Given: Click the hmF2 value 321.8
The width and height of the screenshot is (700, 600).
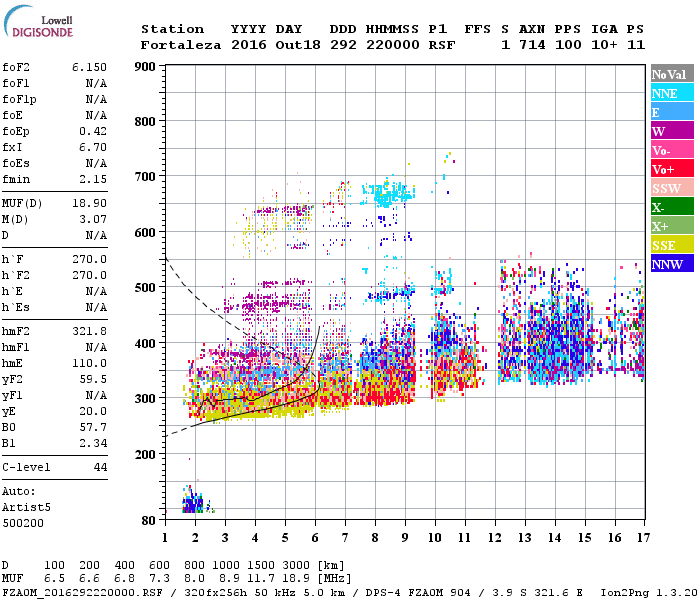Looking at the screenshot, I should pos(89,331).
